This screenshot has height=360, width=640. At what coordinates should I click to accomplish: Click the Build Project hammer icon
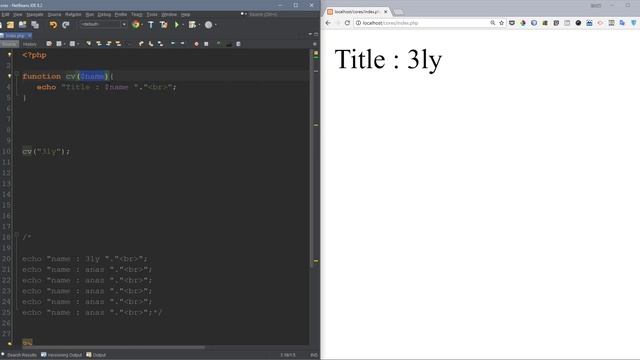[x=151, y=25]
